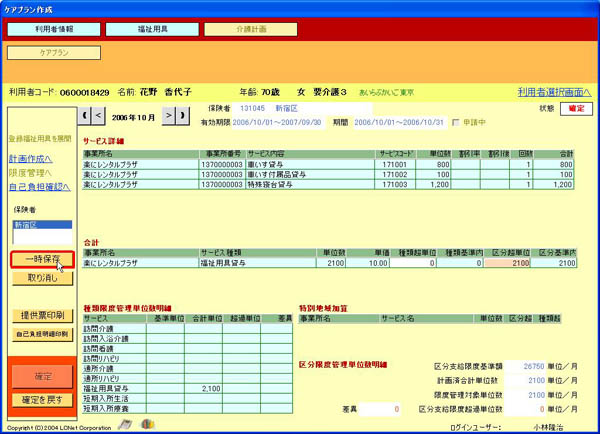Click the 福祉用具貸与 row with 2,100
The height and width of the screenshot is (434, 600).
[188, 388]
